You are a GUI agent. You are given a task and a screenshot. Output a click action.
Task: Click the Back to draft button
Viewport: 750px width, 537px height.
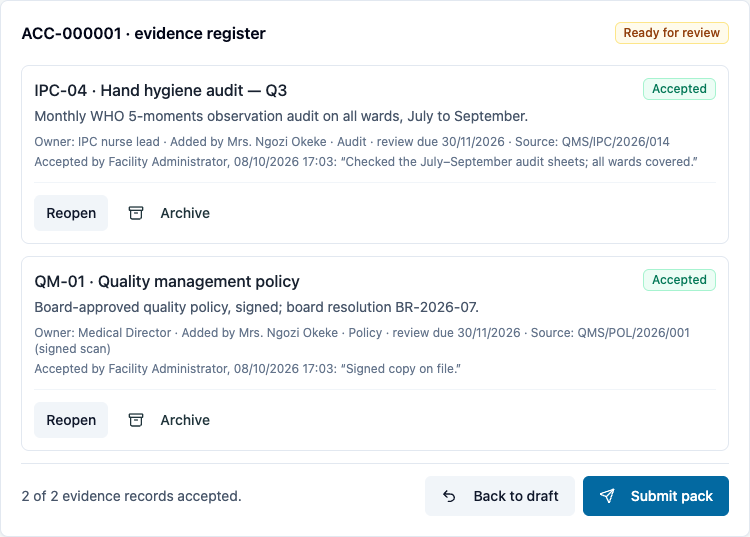pyautogui.click(x=500, y=496)
